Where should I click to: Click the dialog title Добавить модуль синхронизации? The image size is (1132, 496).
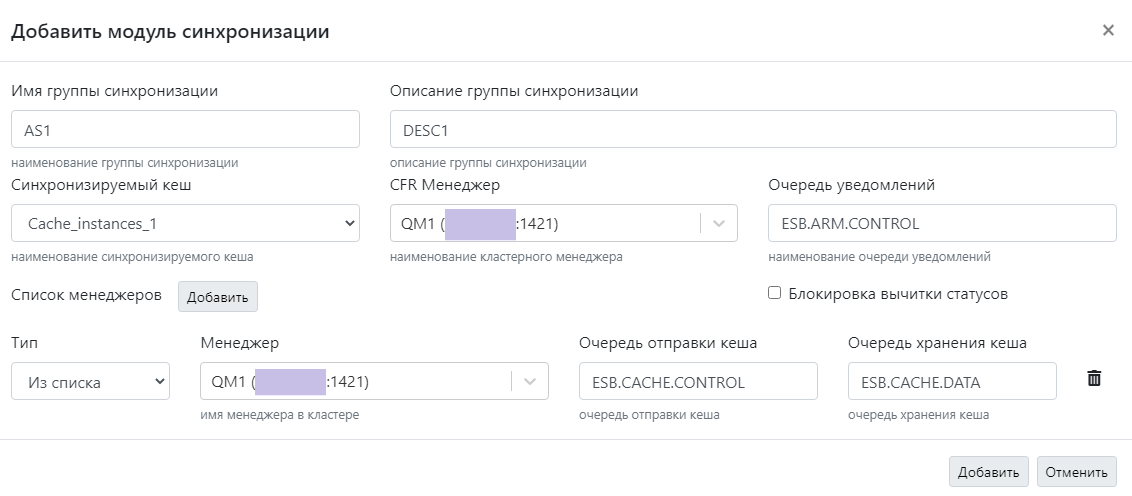click(170, 31)
